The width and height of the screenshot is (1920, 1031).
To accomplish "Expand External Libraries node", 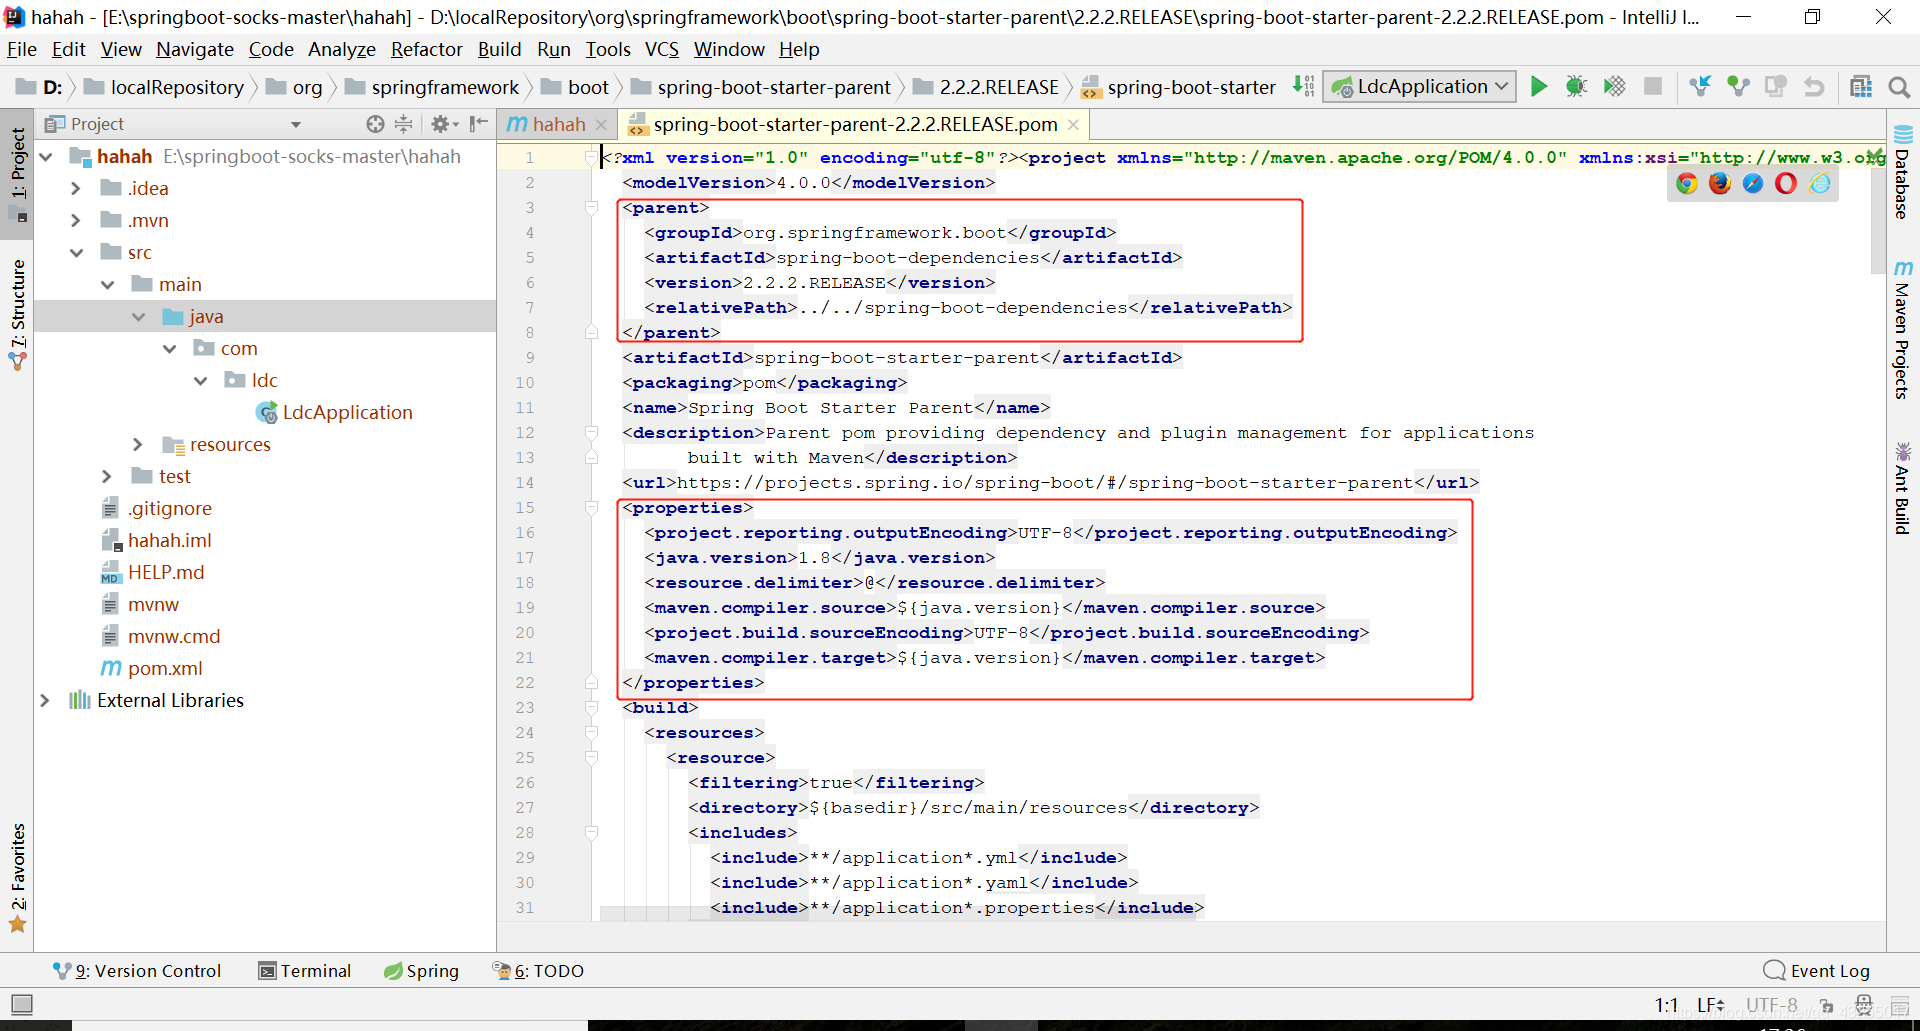I will point(45,701).
